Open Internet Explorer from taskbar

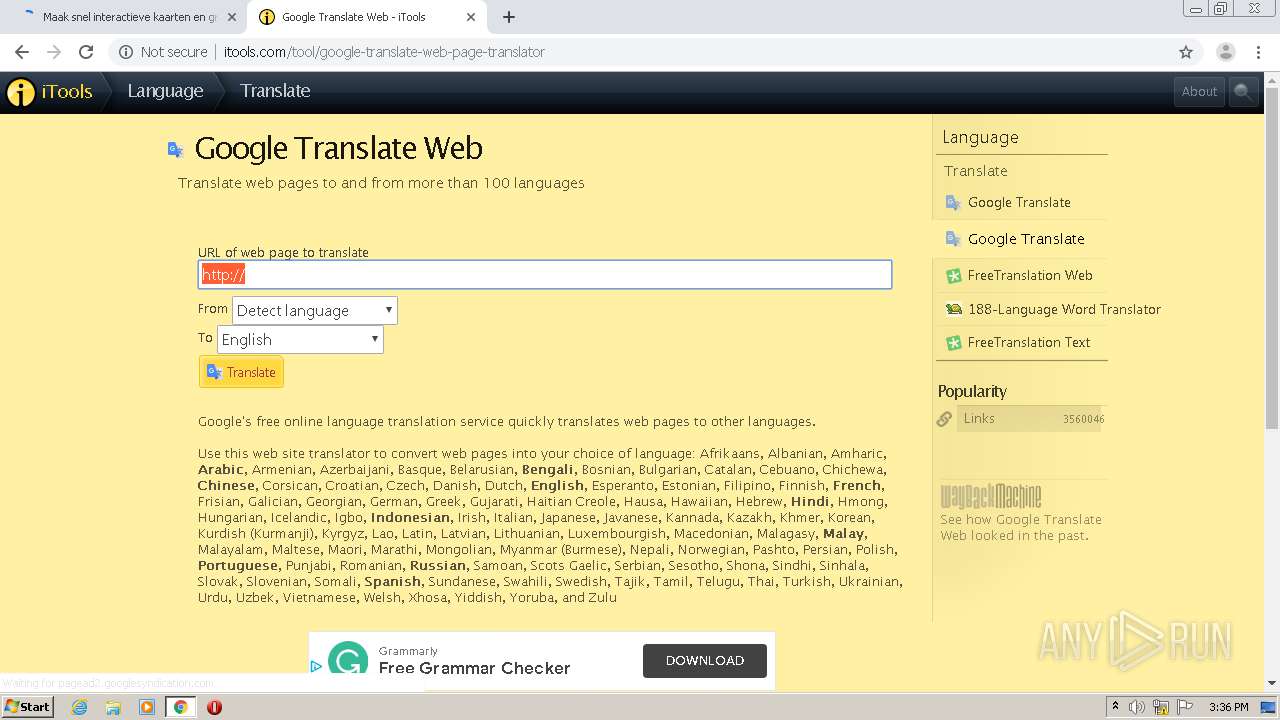coord(79,707)
